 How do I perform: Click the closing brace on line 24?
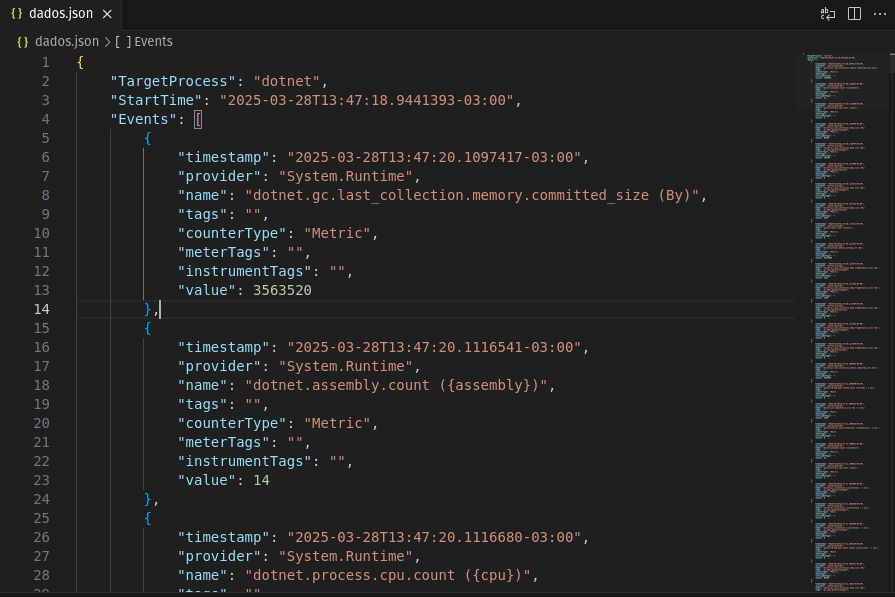148,499
